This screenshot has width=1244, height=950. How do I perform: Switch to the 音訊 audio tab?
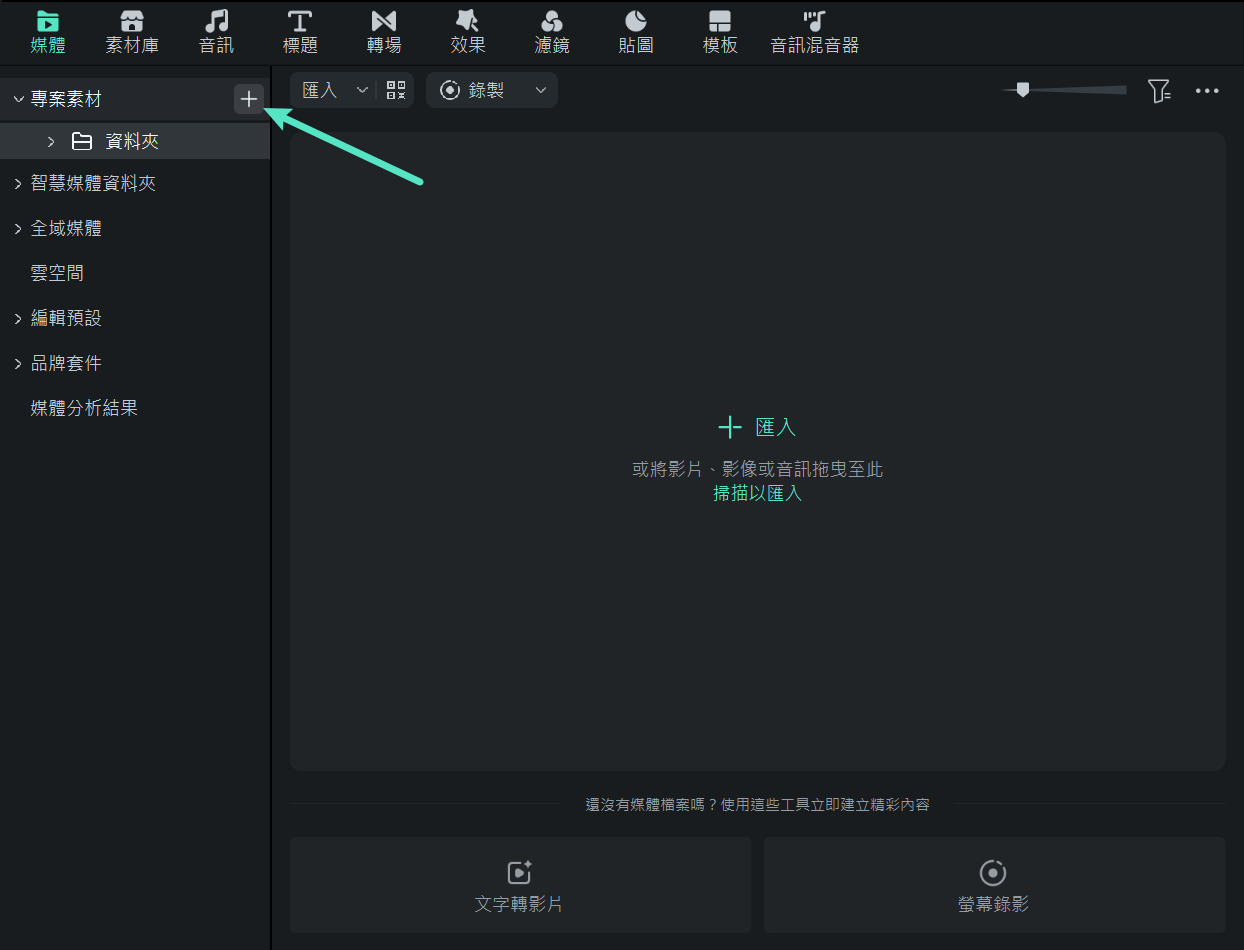tap(216, 32)
